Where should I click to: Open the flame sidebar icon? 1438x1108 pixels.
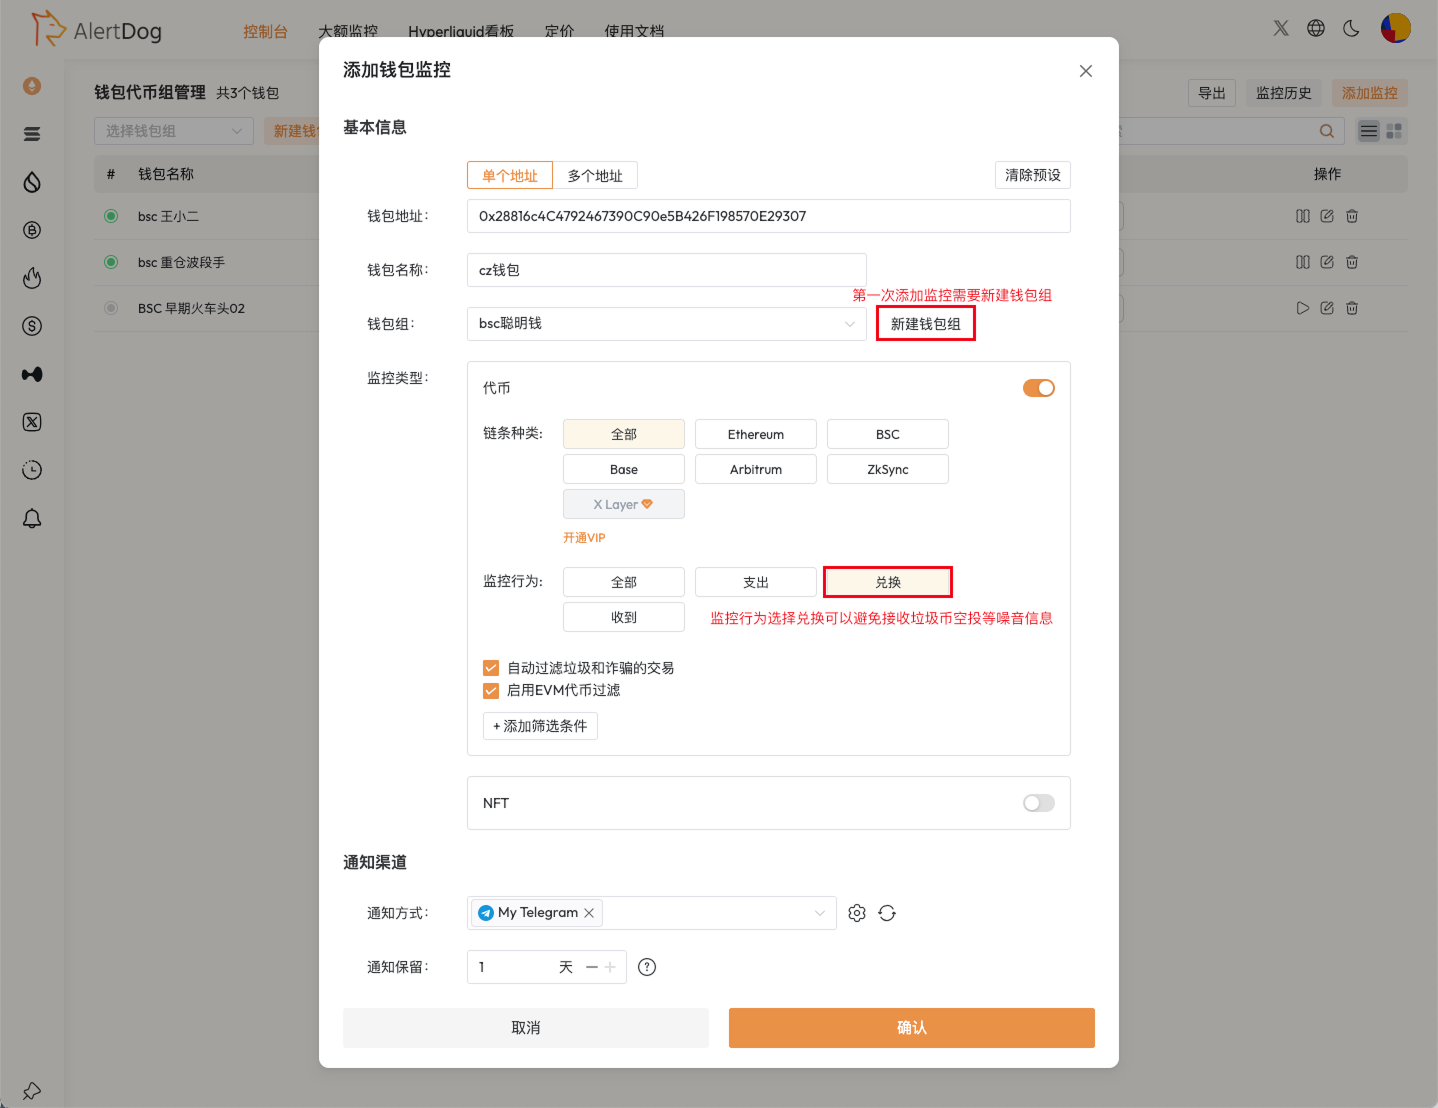point(32,278)
